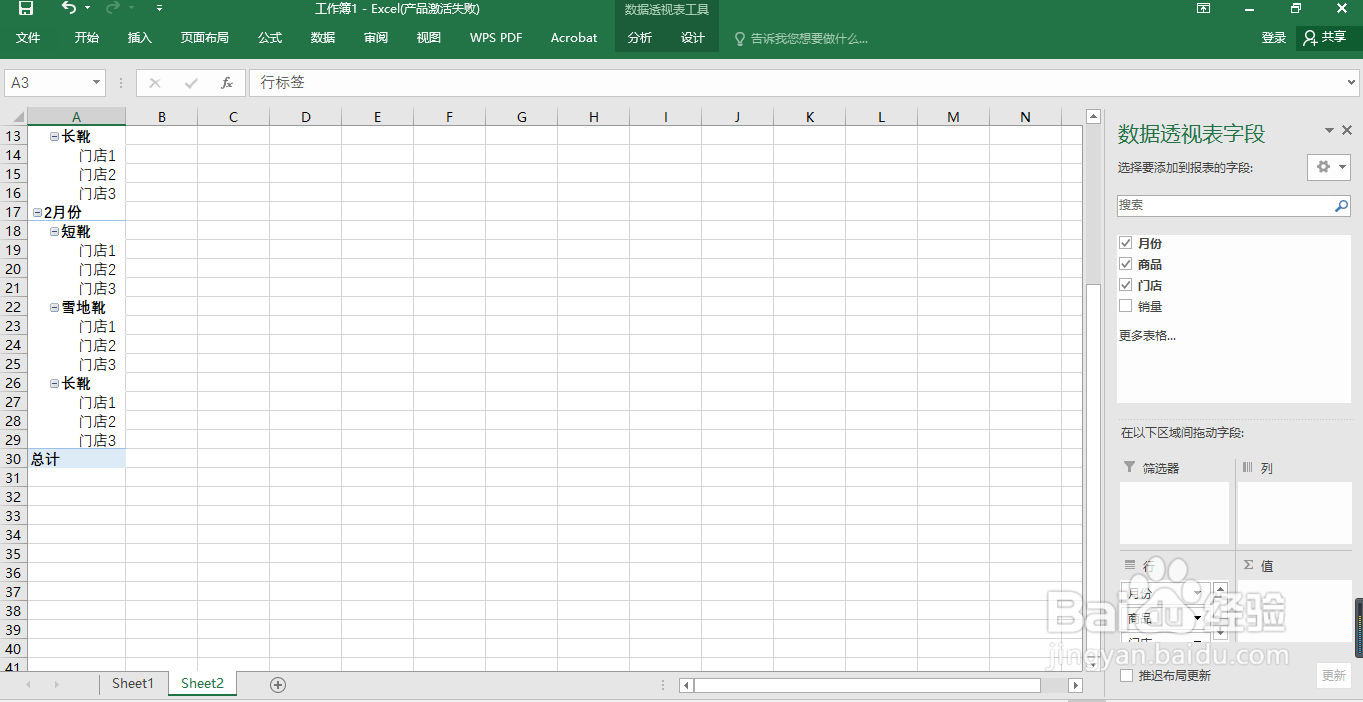Click the Save icon in quick access toolbar
Image resolution: width=1363 pixels, height=702 pixels.
[26, 9]
